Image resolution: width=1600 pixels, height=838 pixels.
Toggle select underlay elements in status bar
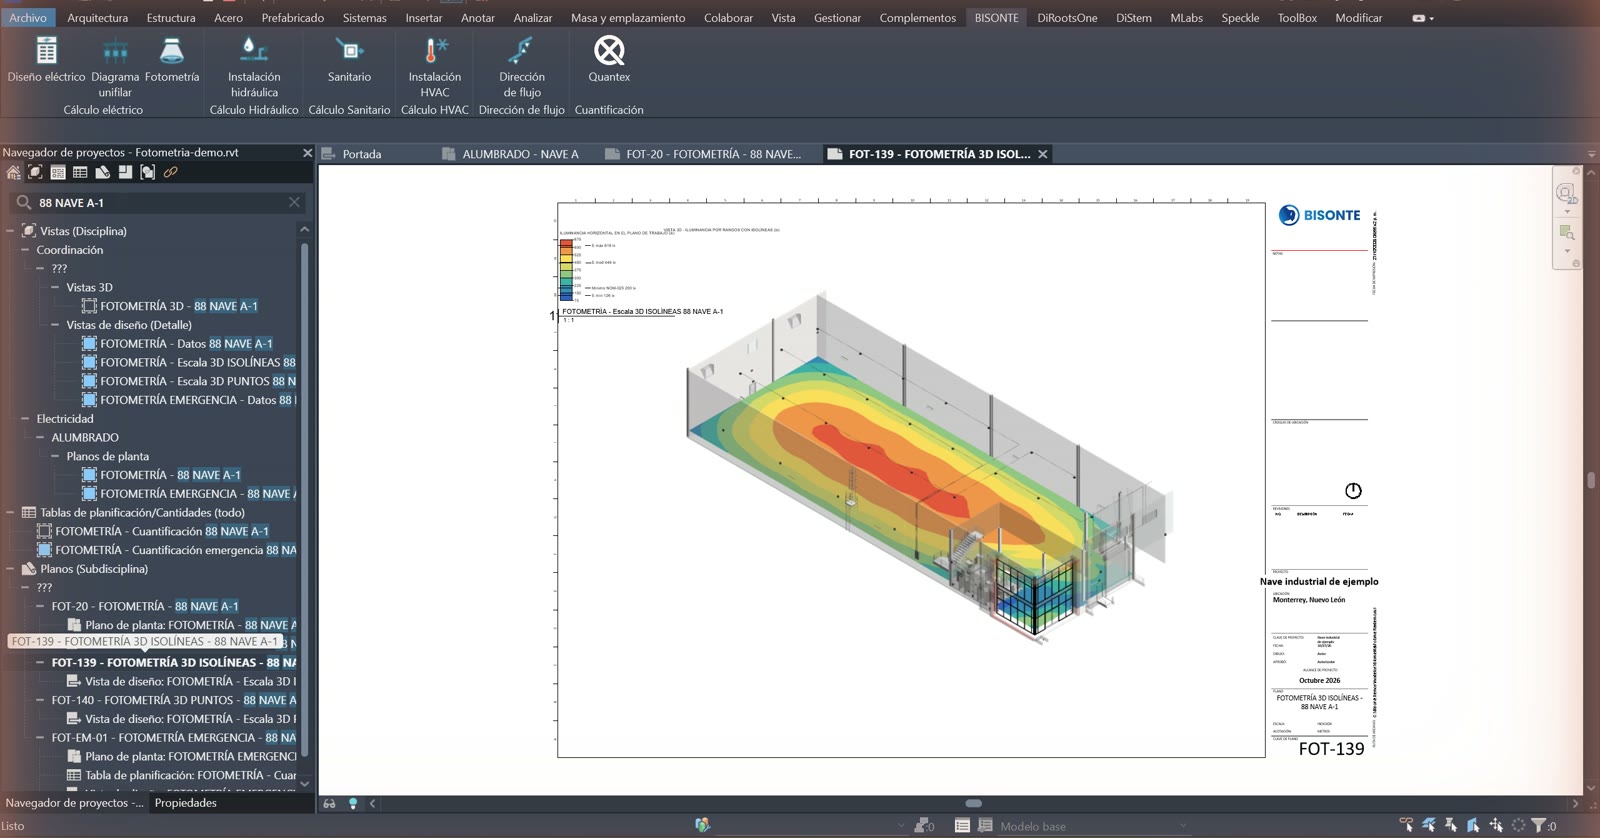(x=1429, y=826)
